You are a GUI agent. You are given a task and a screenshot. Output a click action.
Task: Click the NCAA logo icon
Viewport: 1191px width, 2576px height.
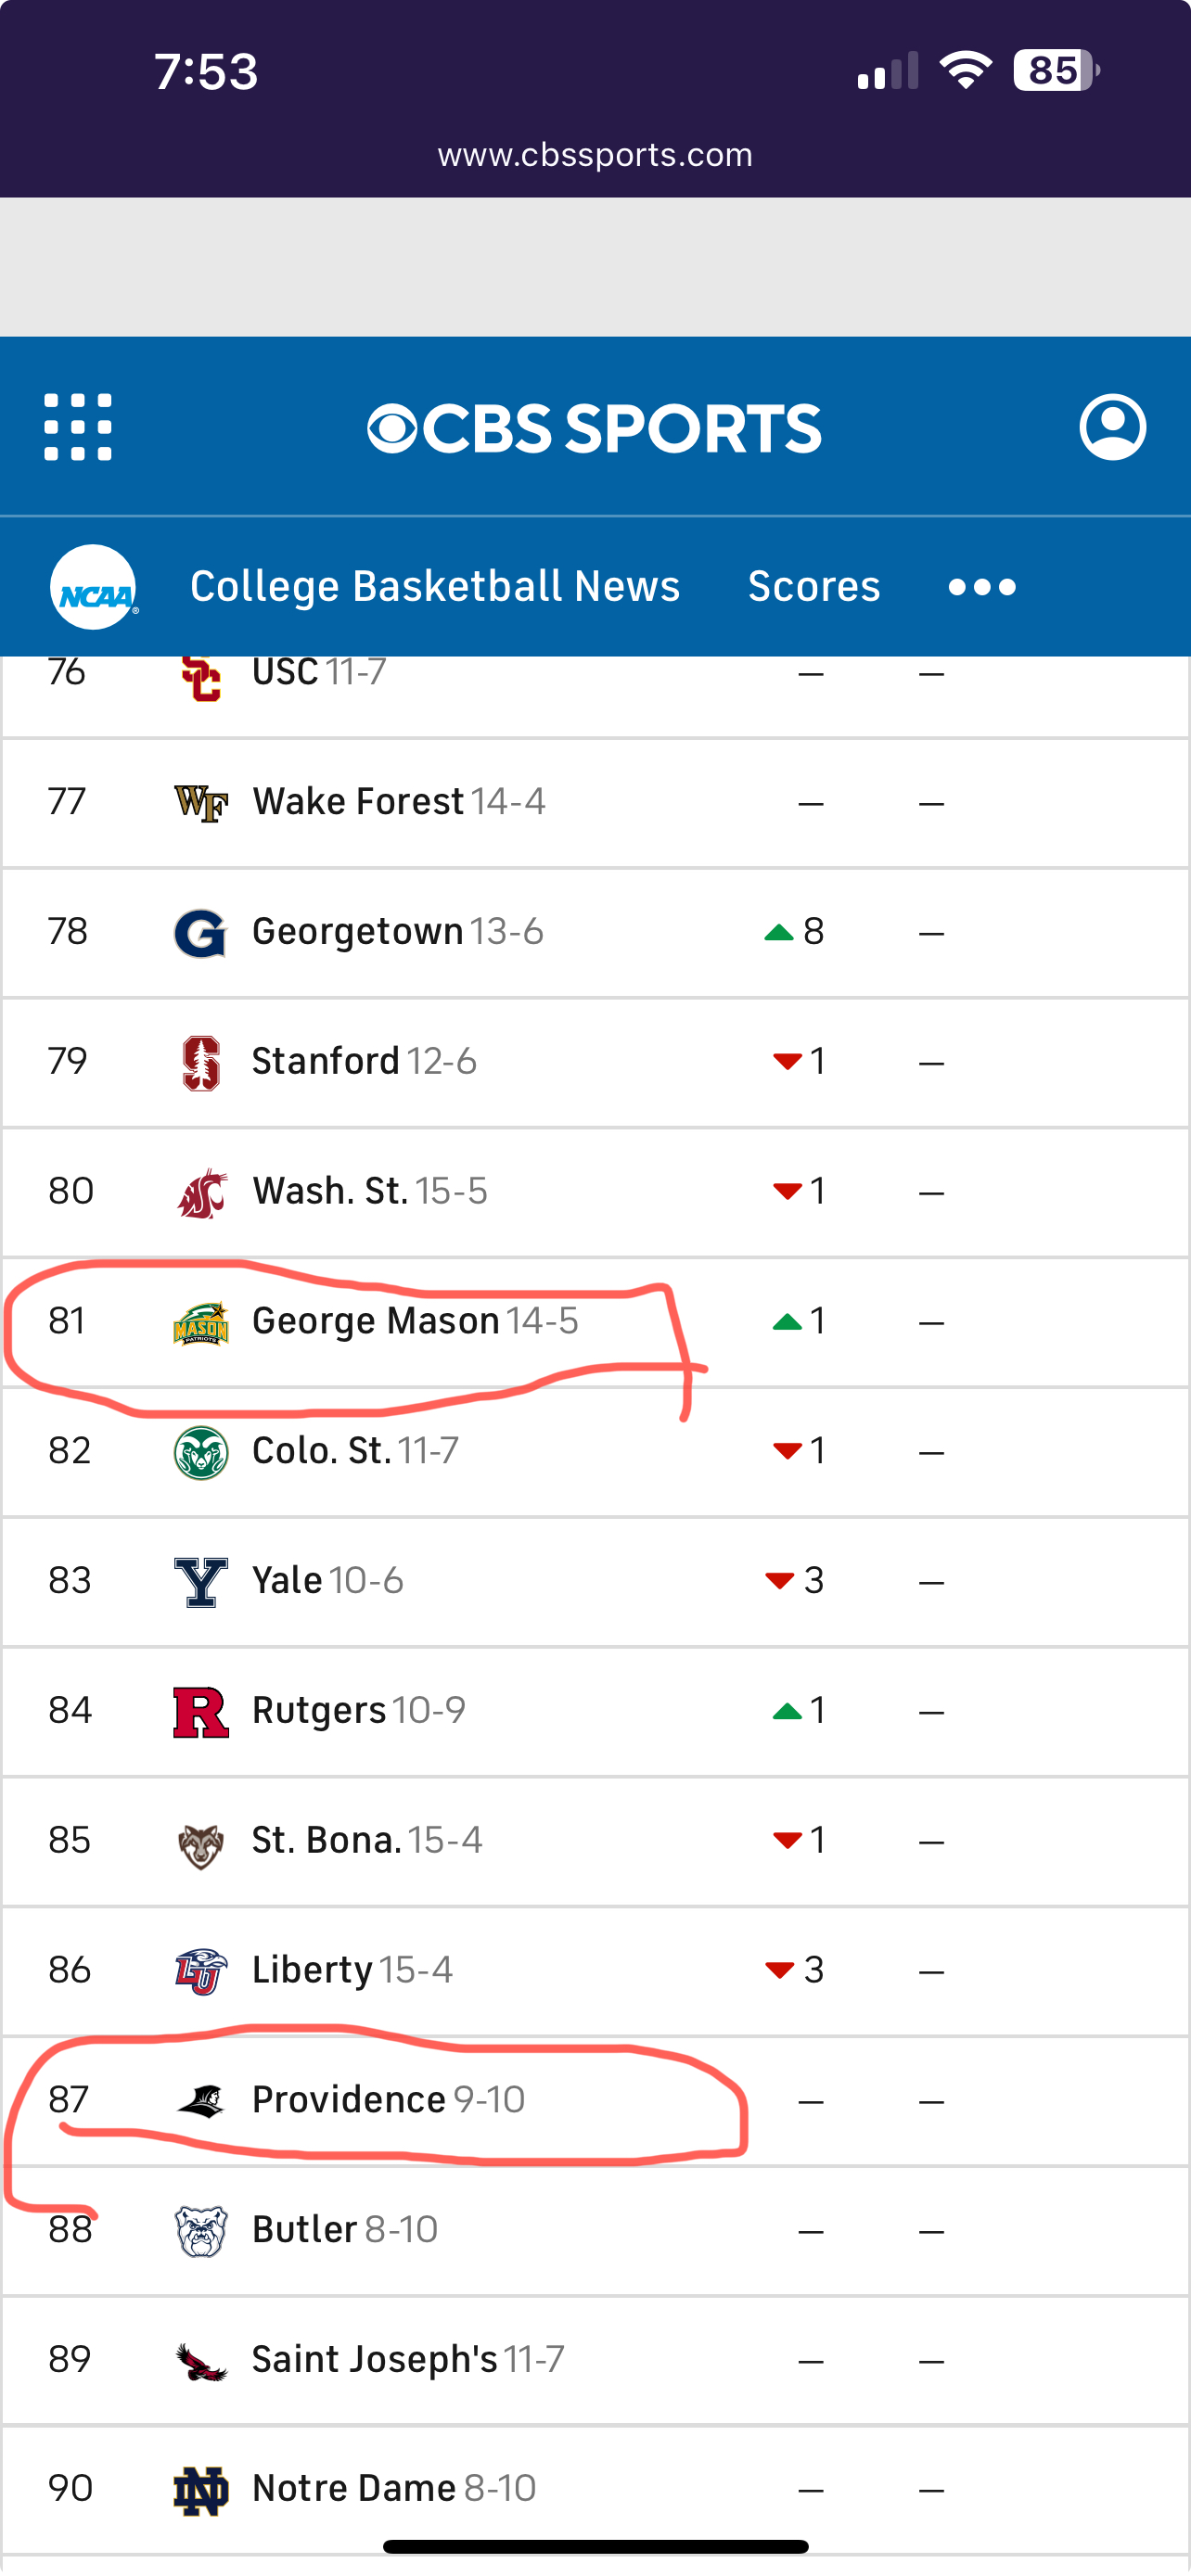[94, 587]
